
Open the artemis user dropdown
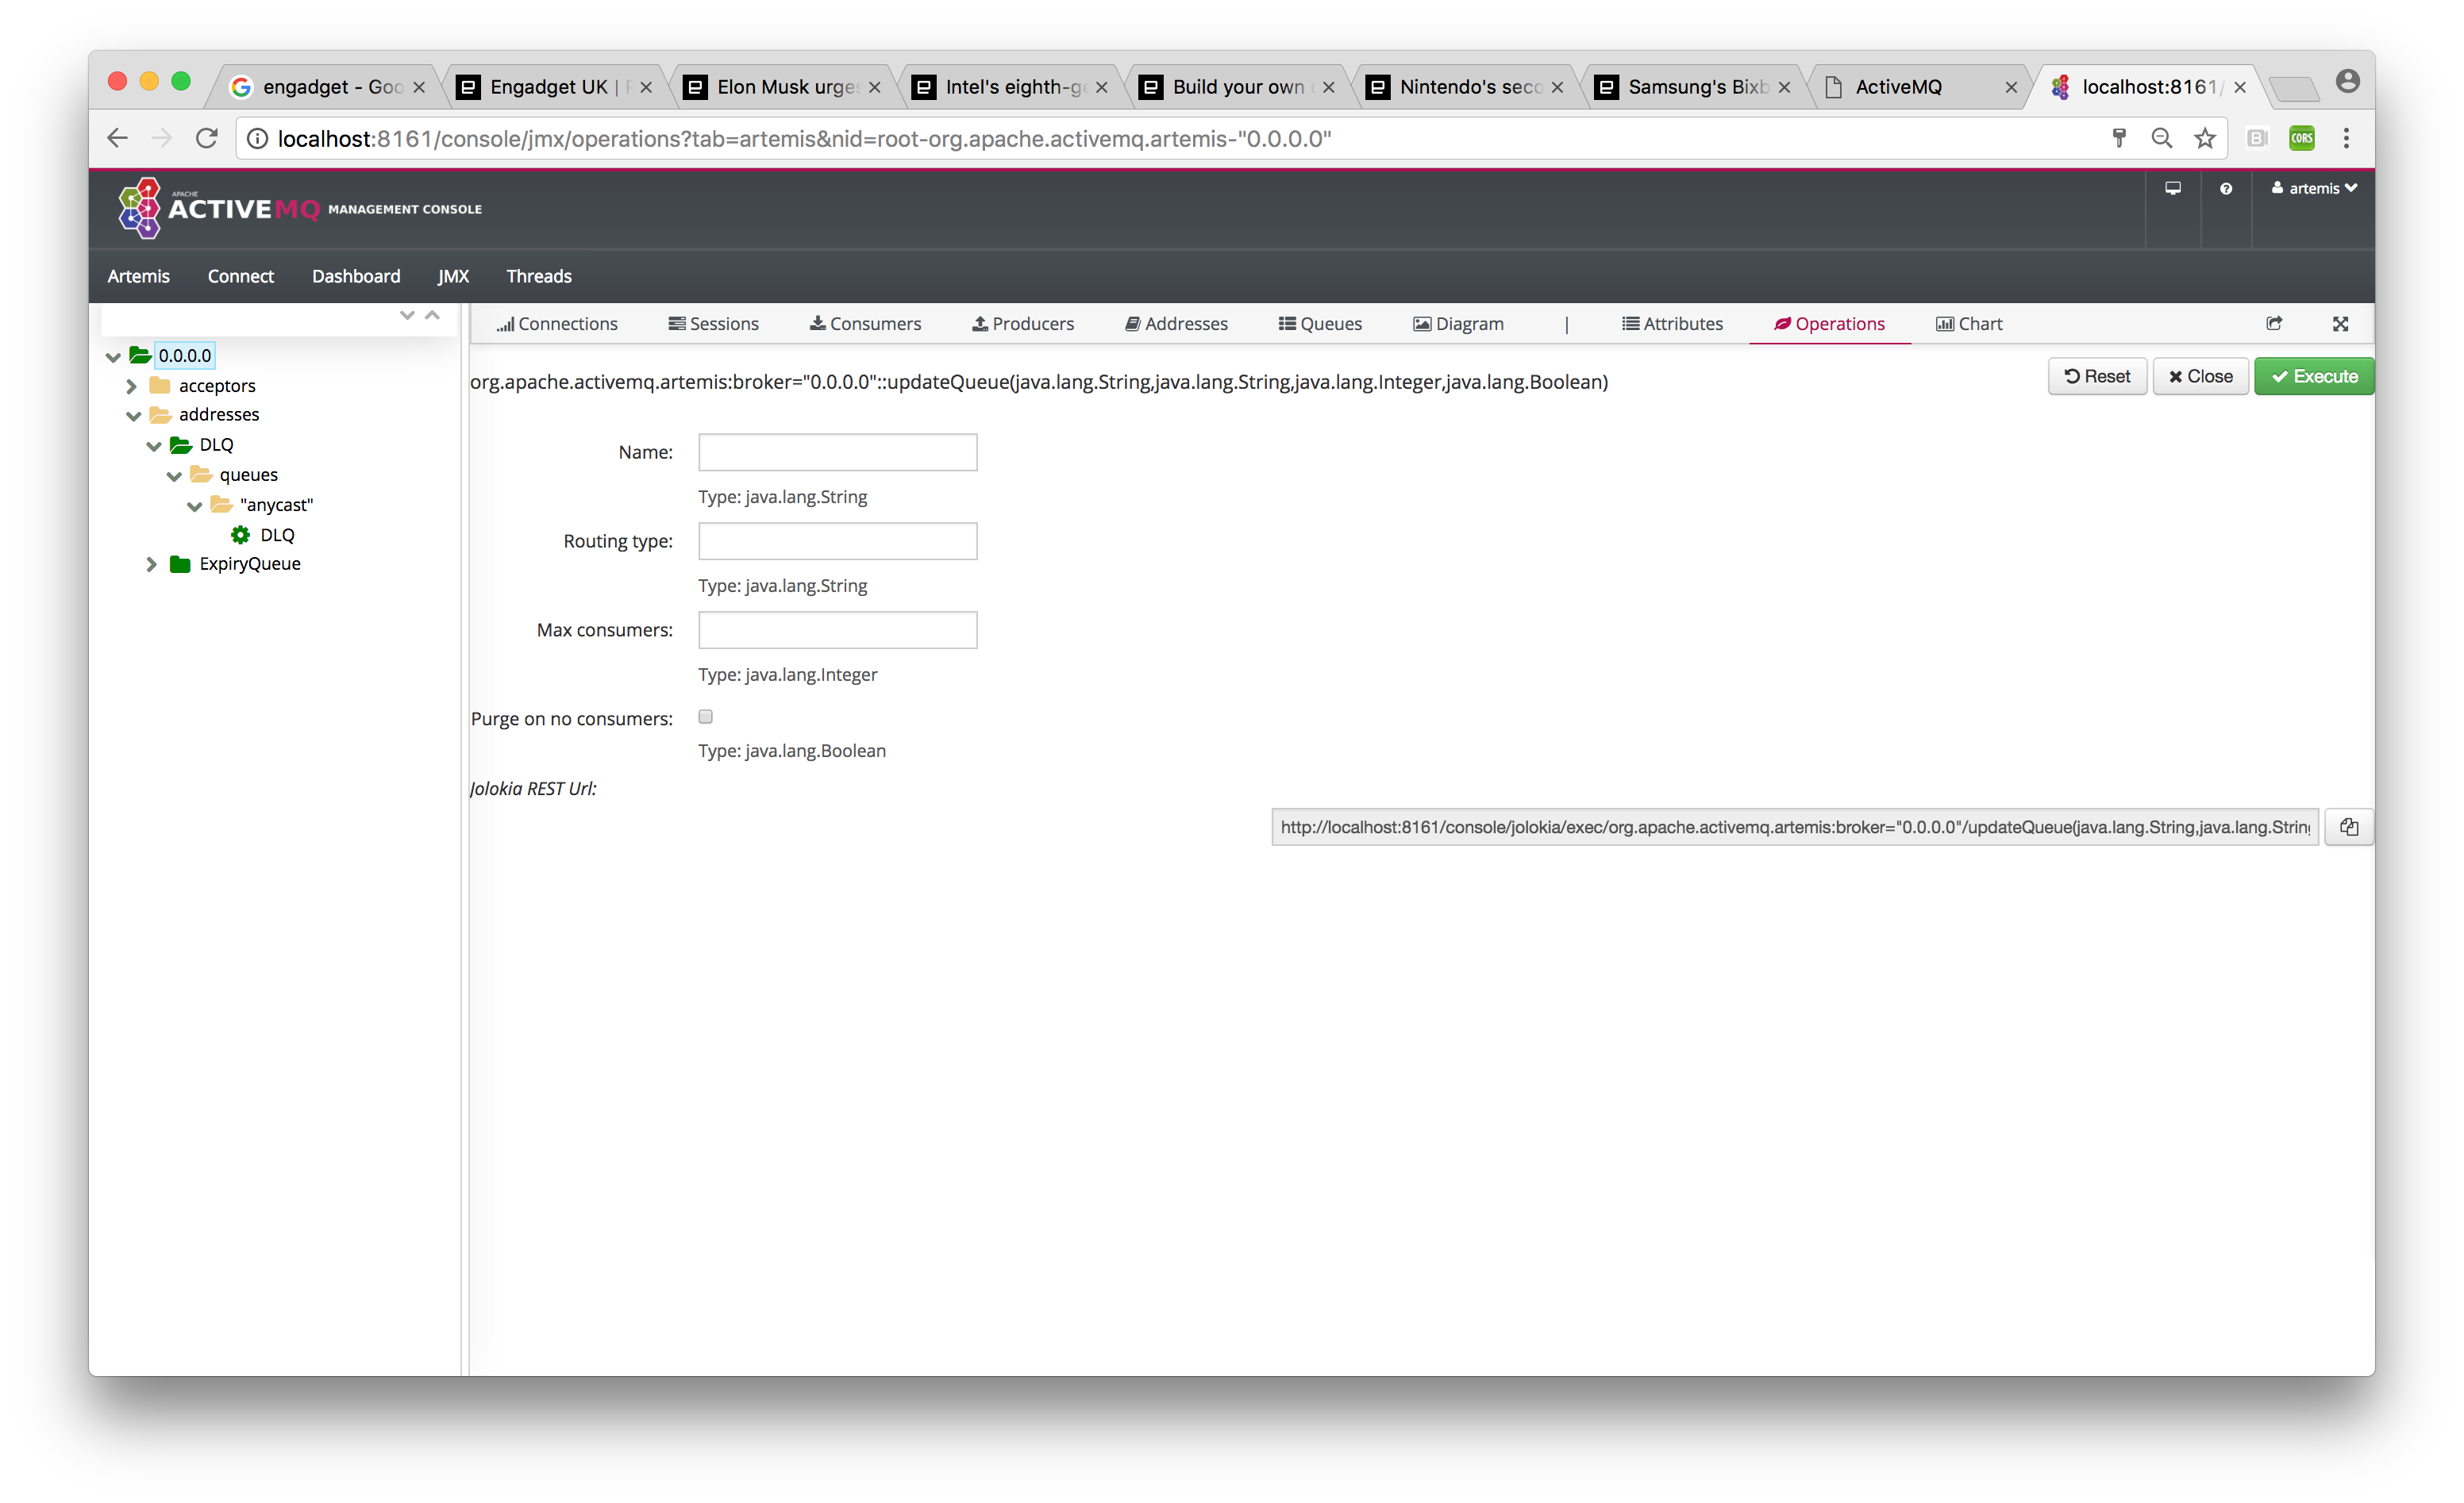[2313, 189]
